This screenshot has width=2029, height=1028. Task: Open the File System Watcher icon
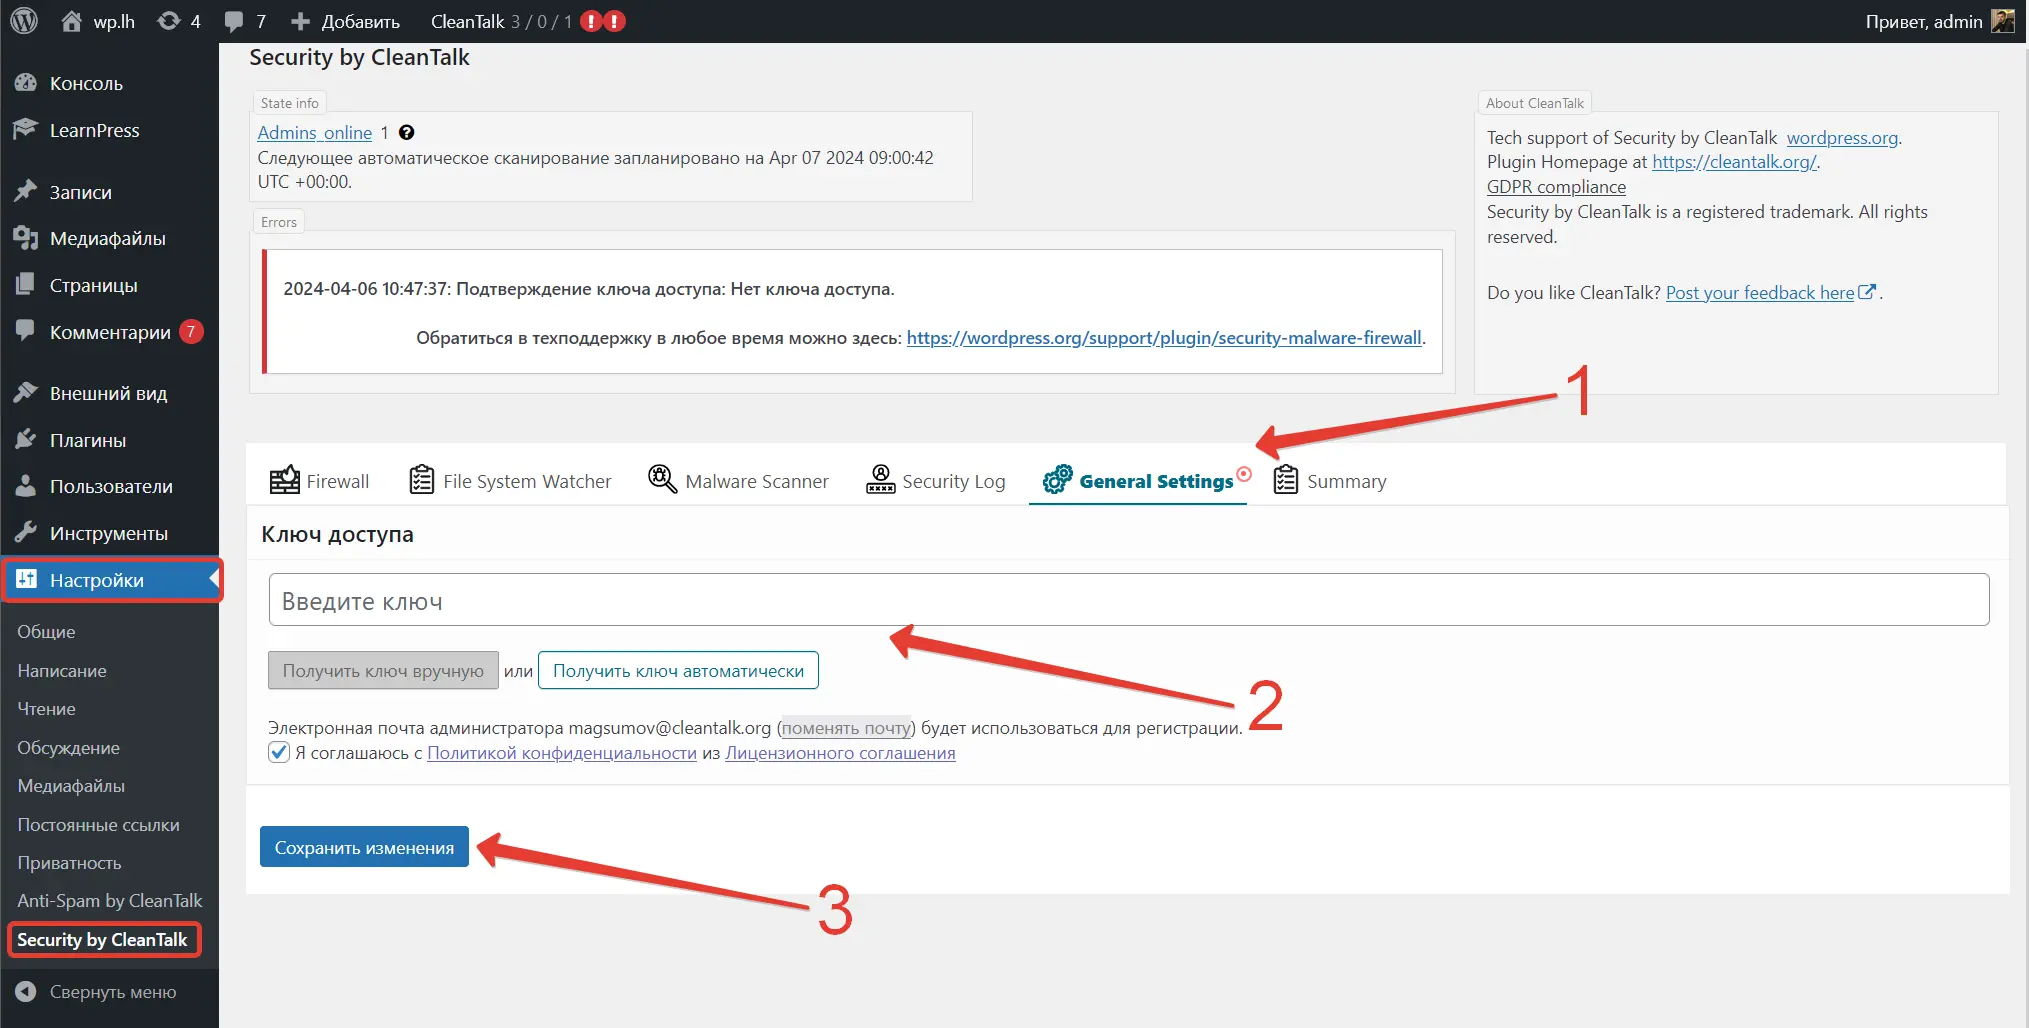click(421, 479)
